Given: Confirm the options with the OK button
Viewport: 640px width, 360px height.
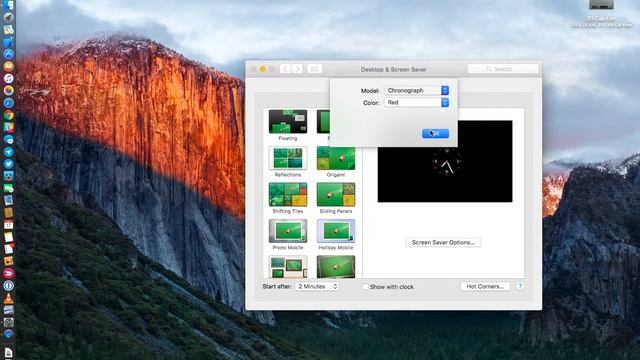Looking at the screenshot, I should (436, 133).
